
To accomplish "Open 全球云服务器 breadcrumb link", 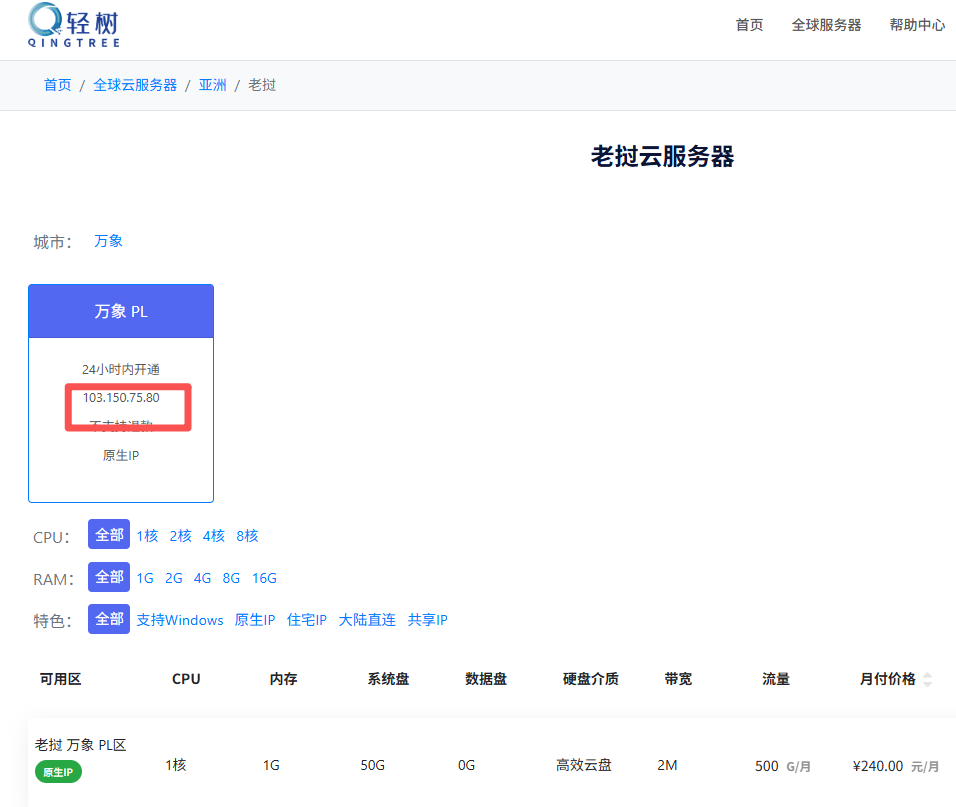I will pyautogui.click(x=135, y=85).
